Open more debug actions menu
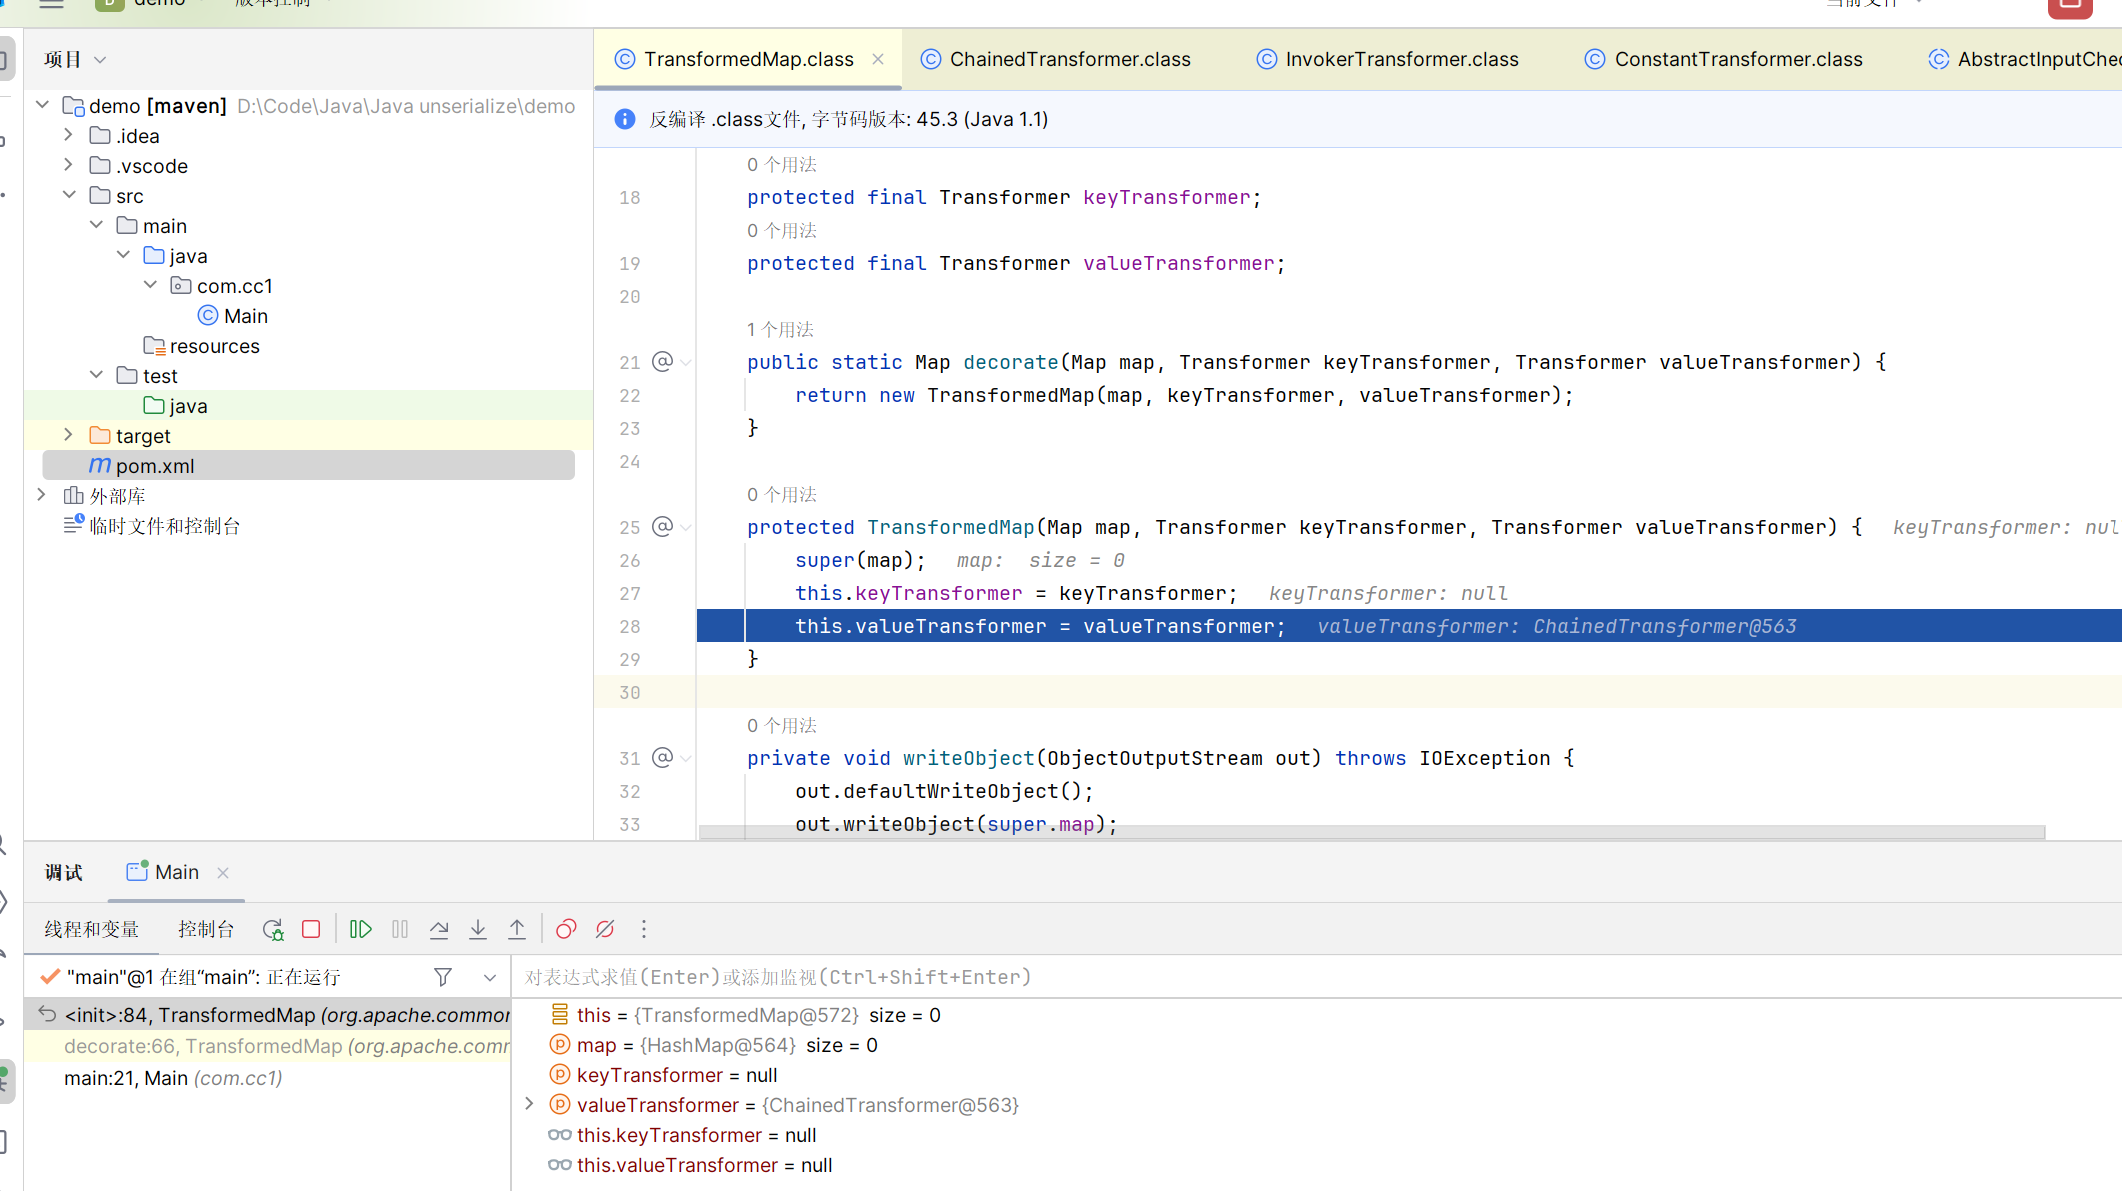2122x1191 pixels. [x=644, y=929]
